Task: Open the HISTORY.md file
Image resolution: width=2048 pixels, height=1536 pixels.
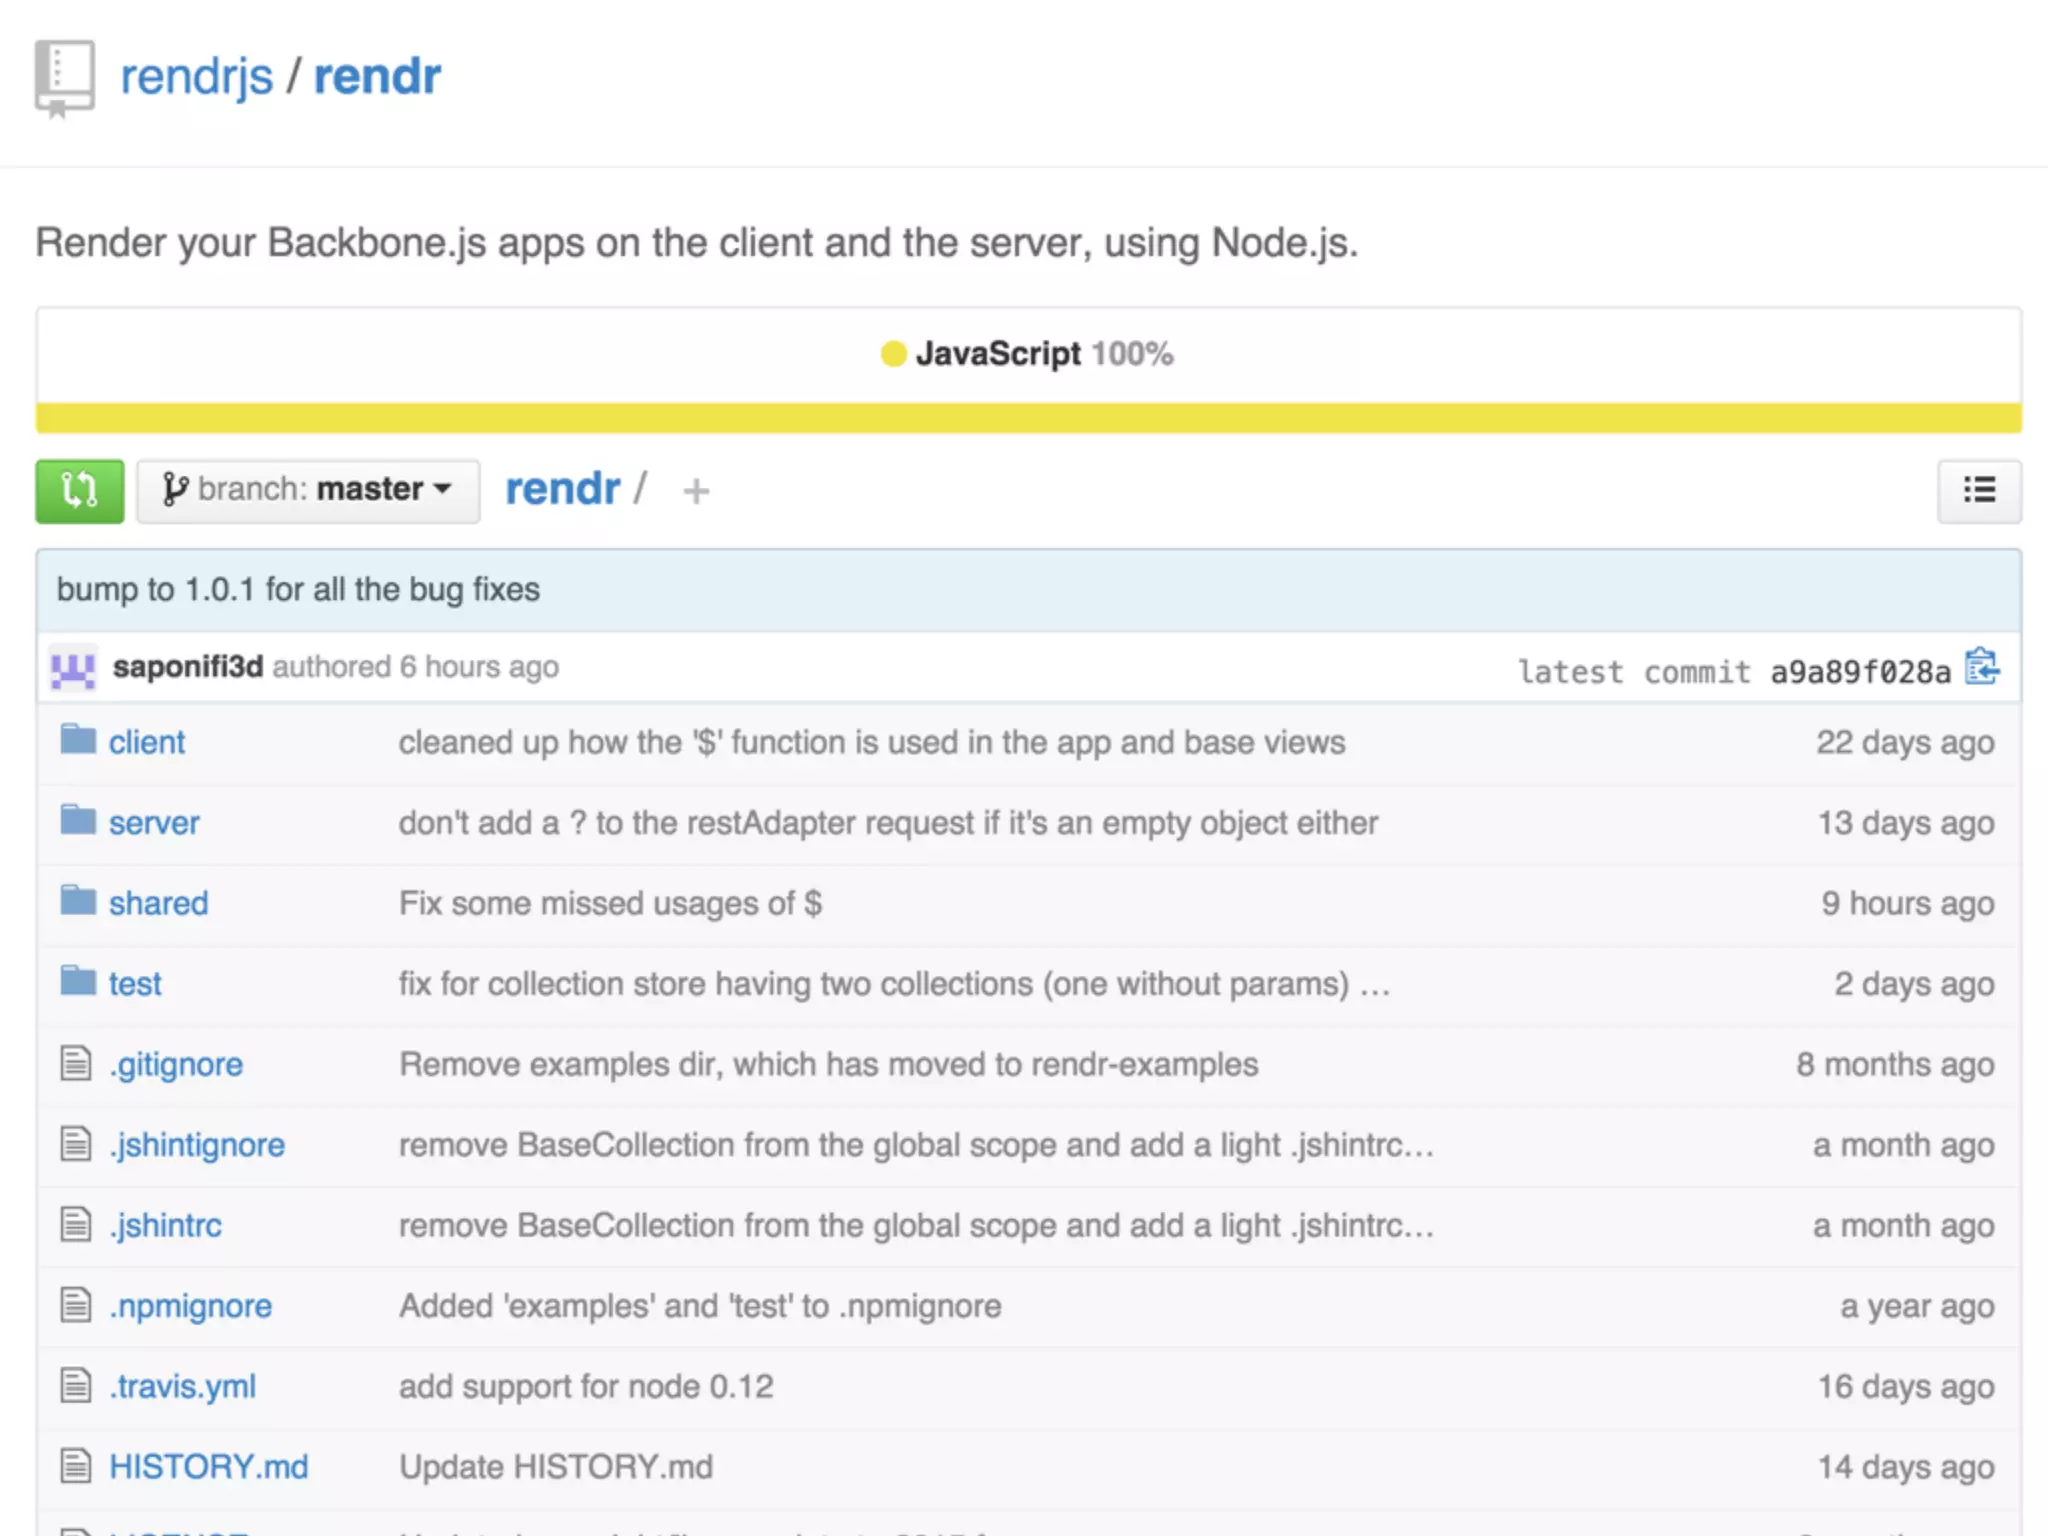Action: pos(209,1467)
